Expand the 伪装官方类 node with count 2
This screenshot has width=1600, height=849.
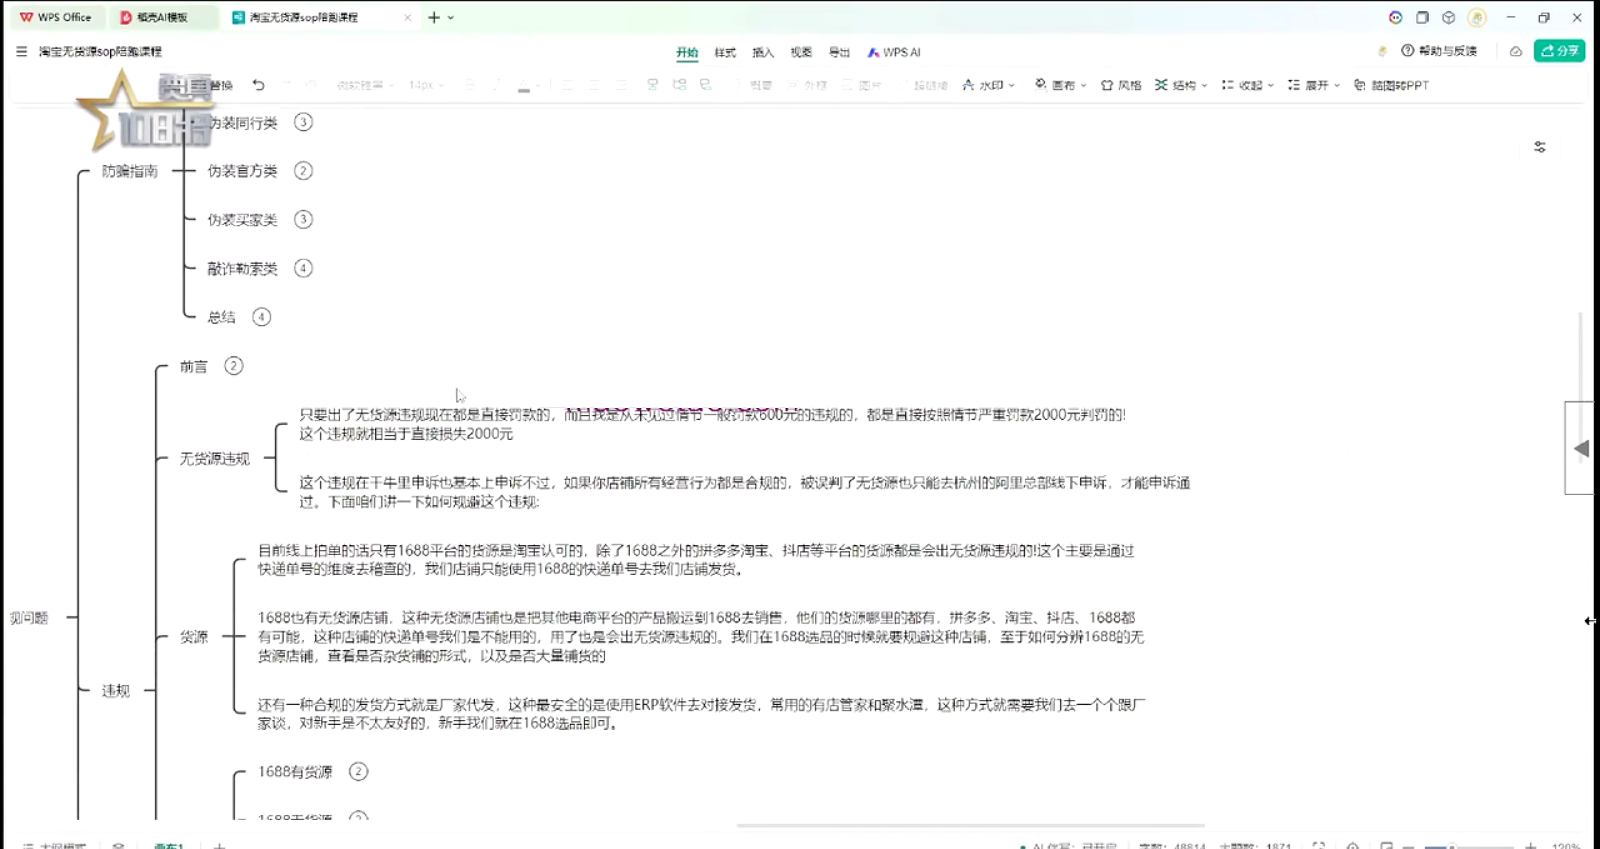[x=303, y=171]
